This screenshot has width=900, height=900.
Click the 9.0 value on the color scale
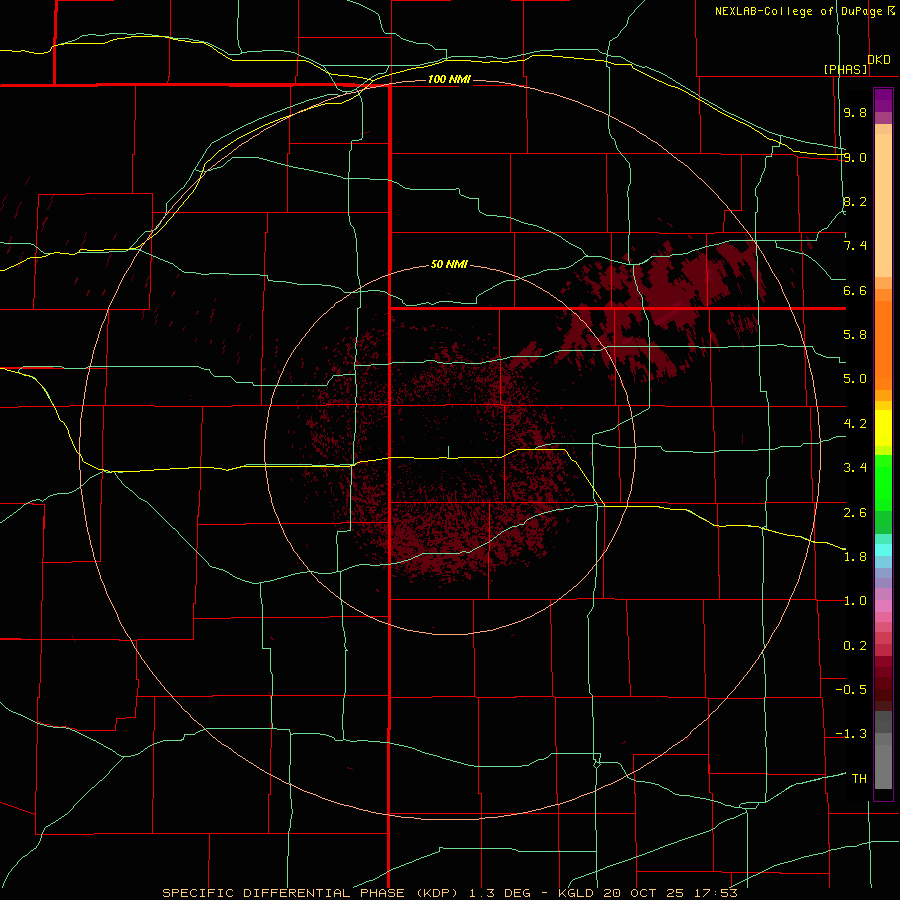click(855, 157)
